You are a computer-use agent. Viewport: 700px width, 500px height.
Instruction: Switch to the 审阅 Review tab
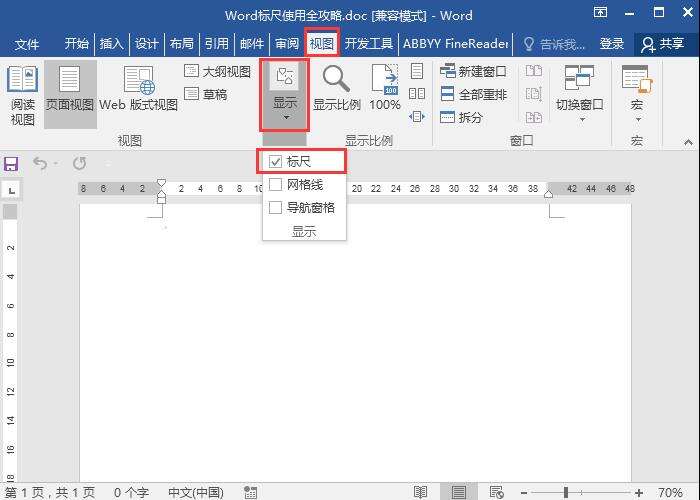click(287, 43)
